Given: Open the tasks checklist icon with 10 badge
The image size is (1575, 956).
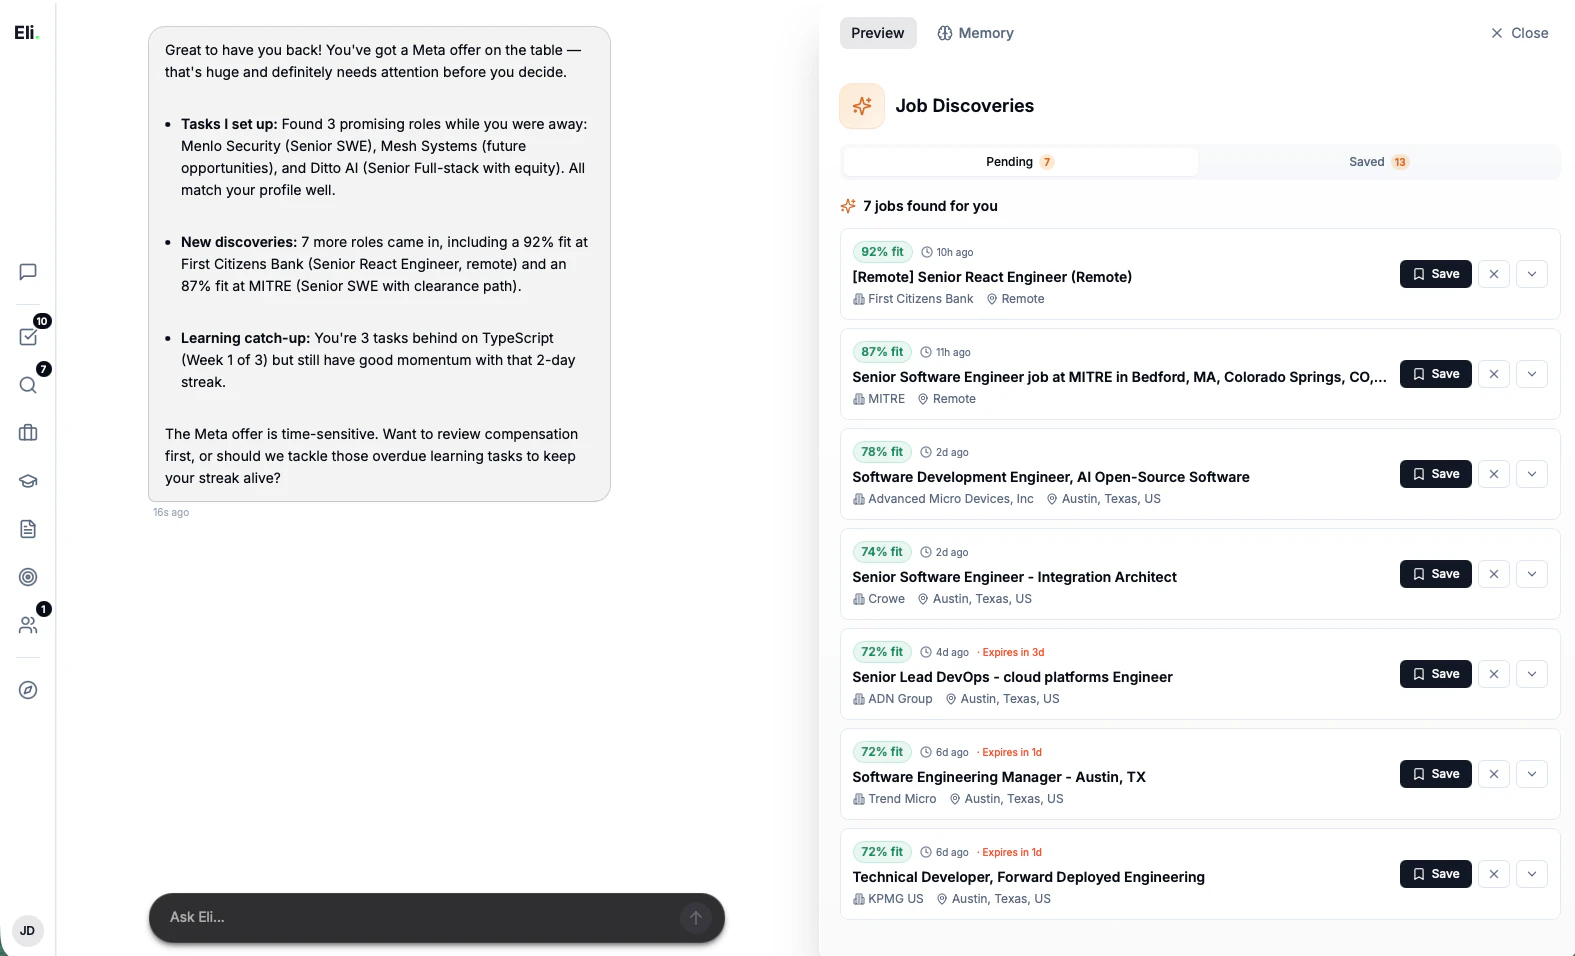Looking at the screenshot, I should pyautogui.click(x=28, y=337).
